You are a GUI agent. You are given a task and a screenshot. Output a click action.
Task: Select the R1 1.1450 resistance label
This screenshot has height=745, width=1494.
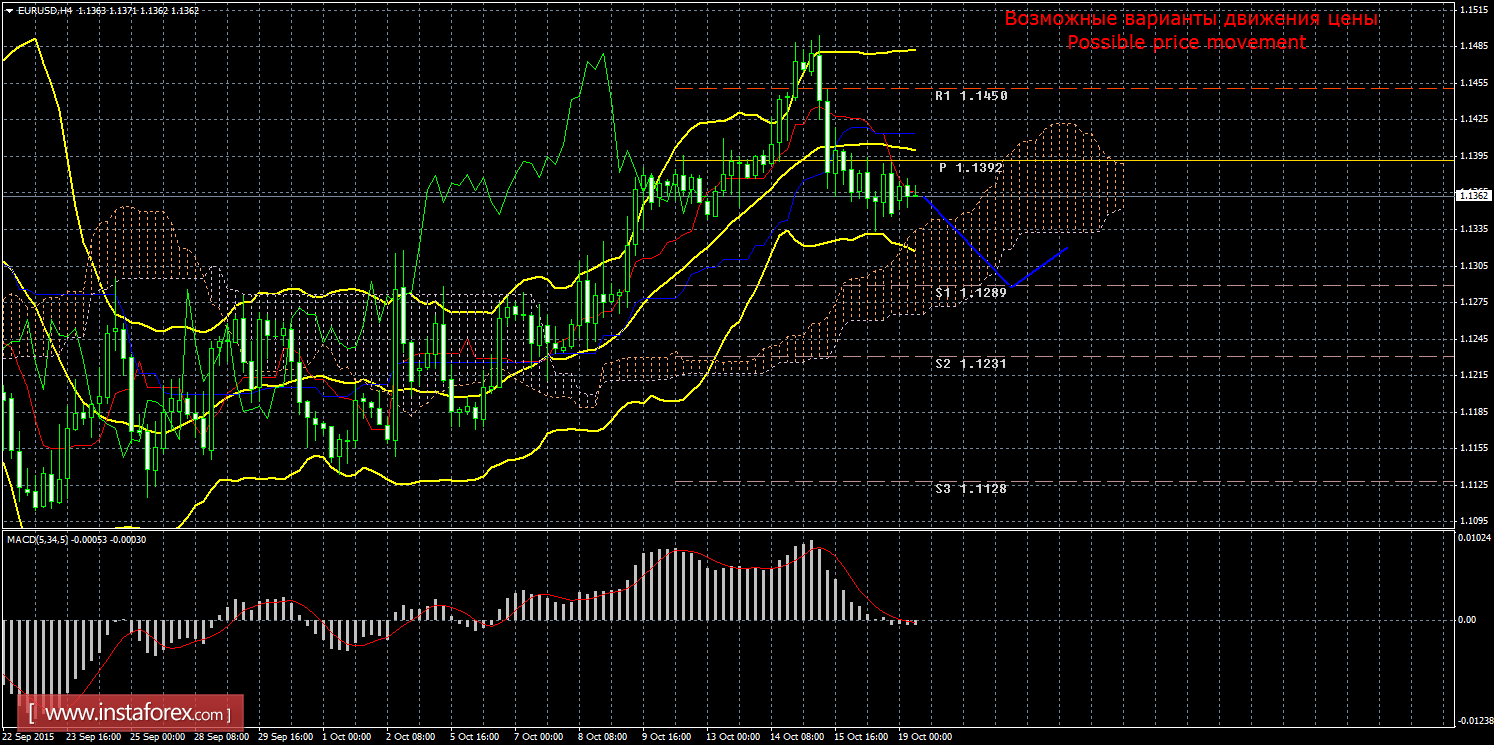tap(970, 96)
